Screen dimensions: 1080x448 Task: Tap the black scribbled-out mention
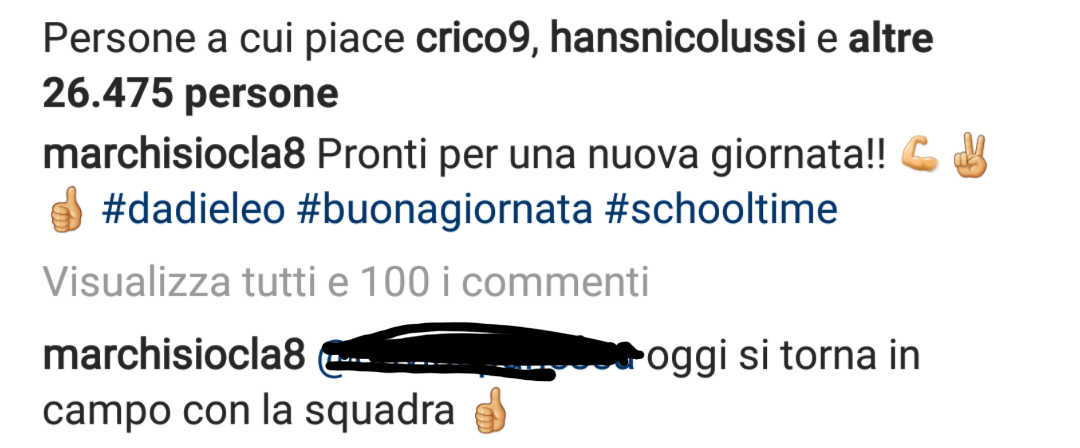coord(479,352)
